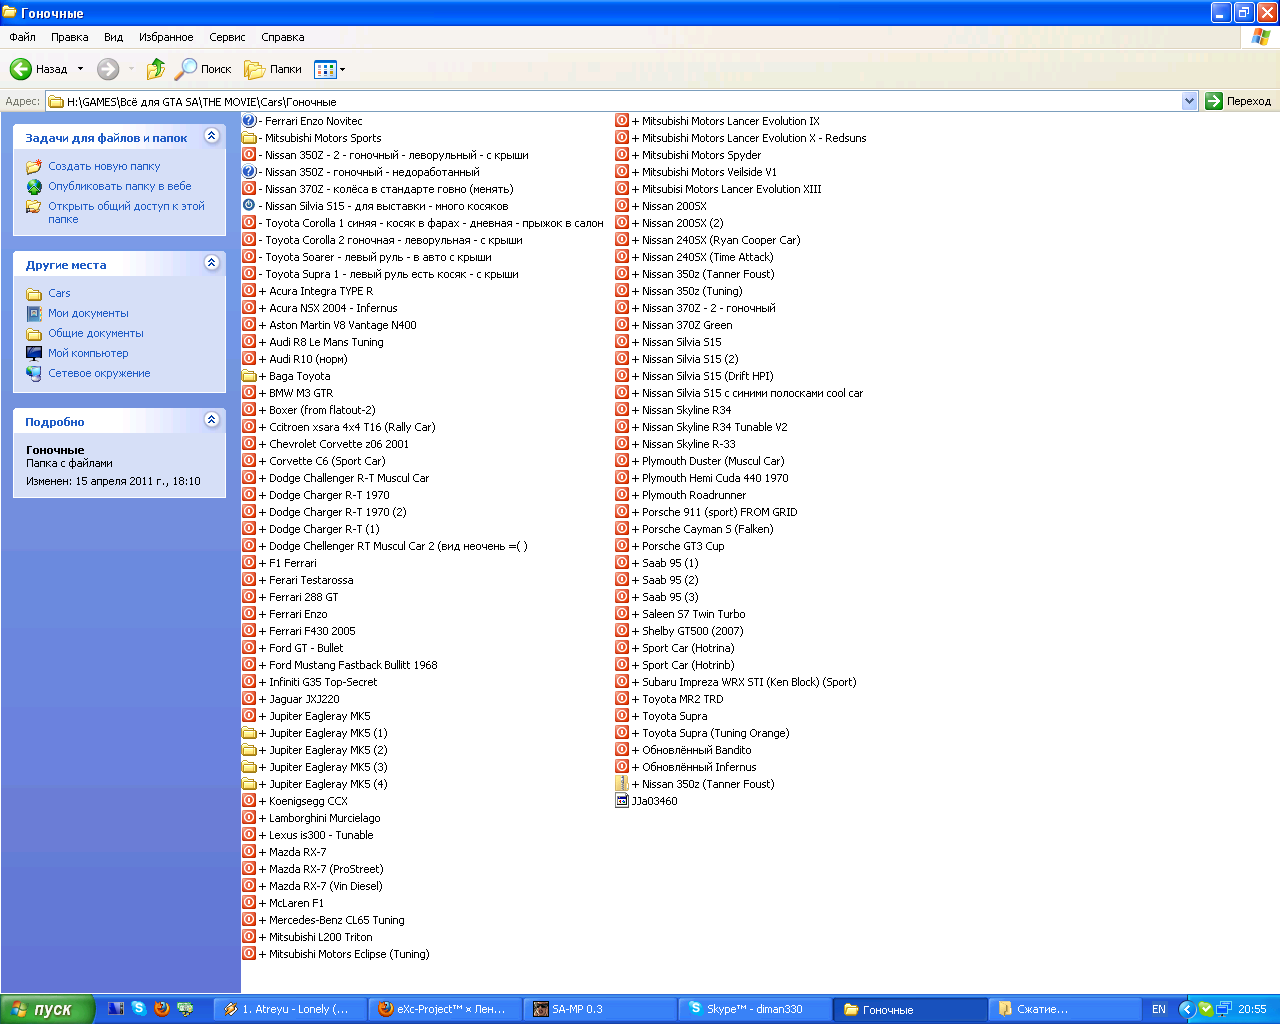Open Firefox quick launch icon

pyautogui.click(x=162, y=1009)
